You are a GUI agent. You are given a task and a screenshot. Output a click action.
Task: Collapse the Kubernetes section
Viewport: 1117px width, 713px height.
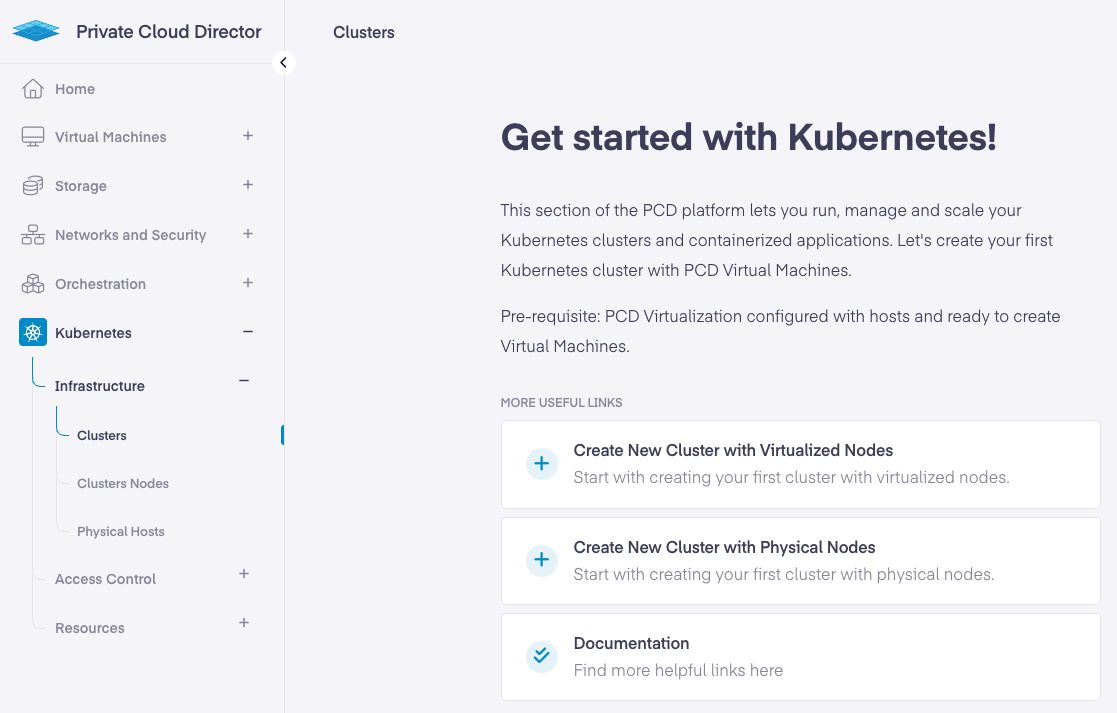pyautogui.click(x=248, y=332)
